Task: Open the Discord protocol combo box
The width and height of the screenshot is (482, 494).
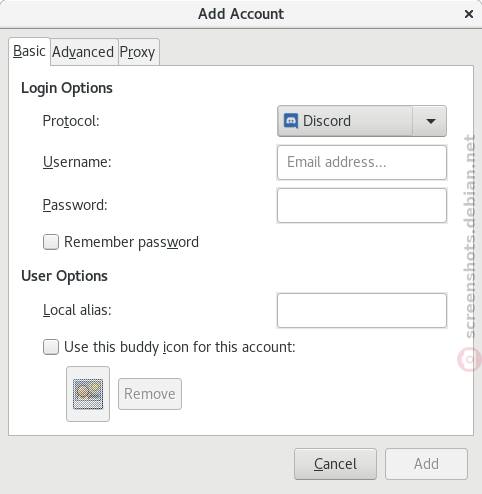Action: tap(362, 121)
